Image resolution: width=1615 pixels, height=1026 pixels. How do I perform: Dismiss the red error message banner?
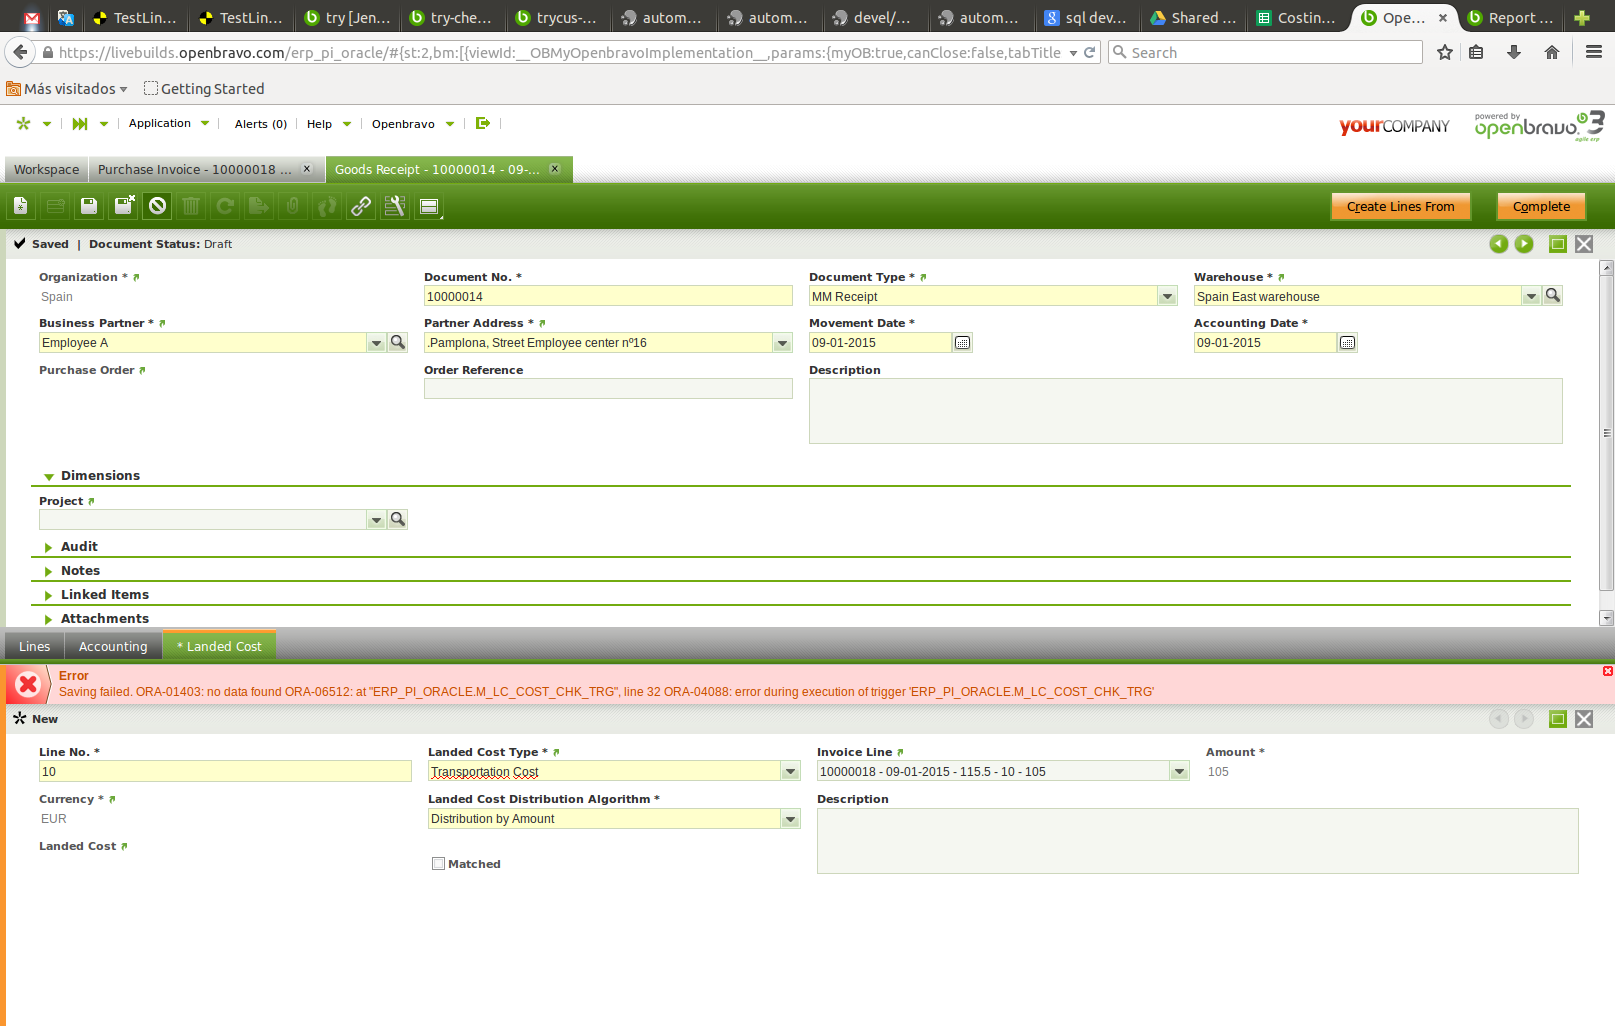(1607, 671)
